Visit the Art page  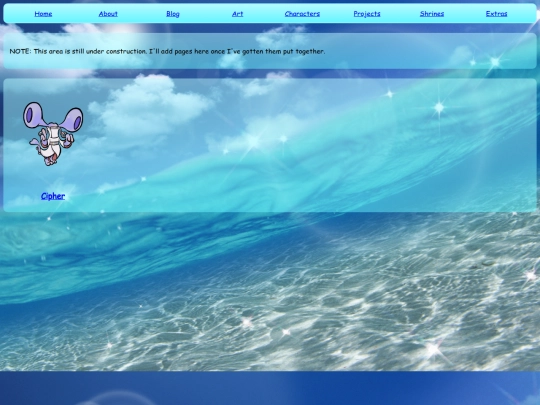click(237, 14)
